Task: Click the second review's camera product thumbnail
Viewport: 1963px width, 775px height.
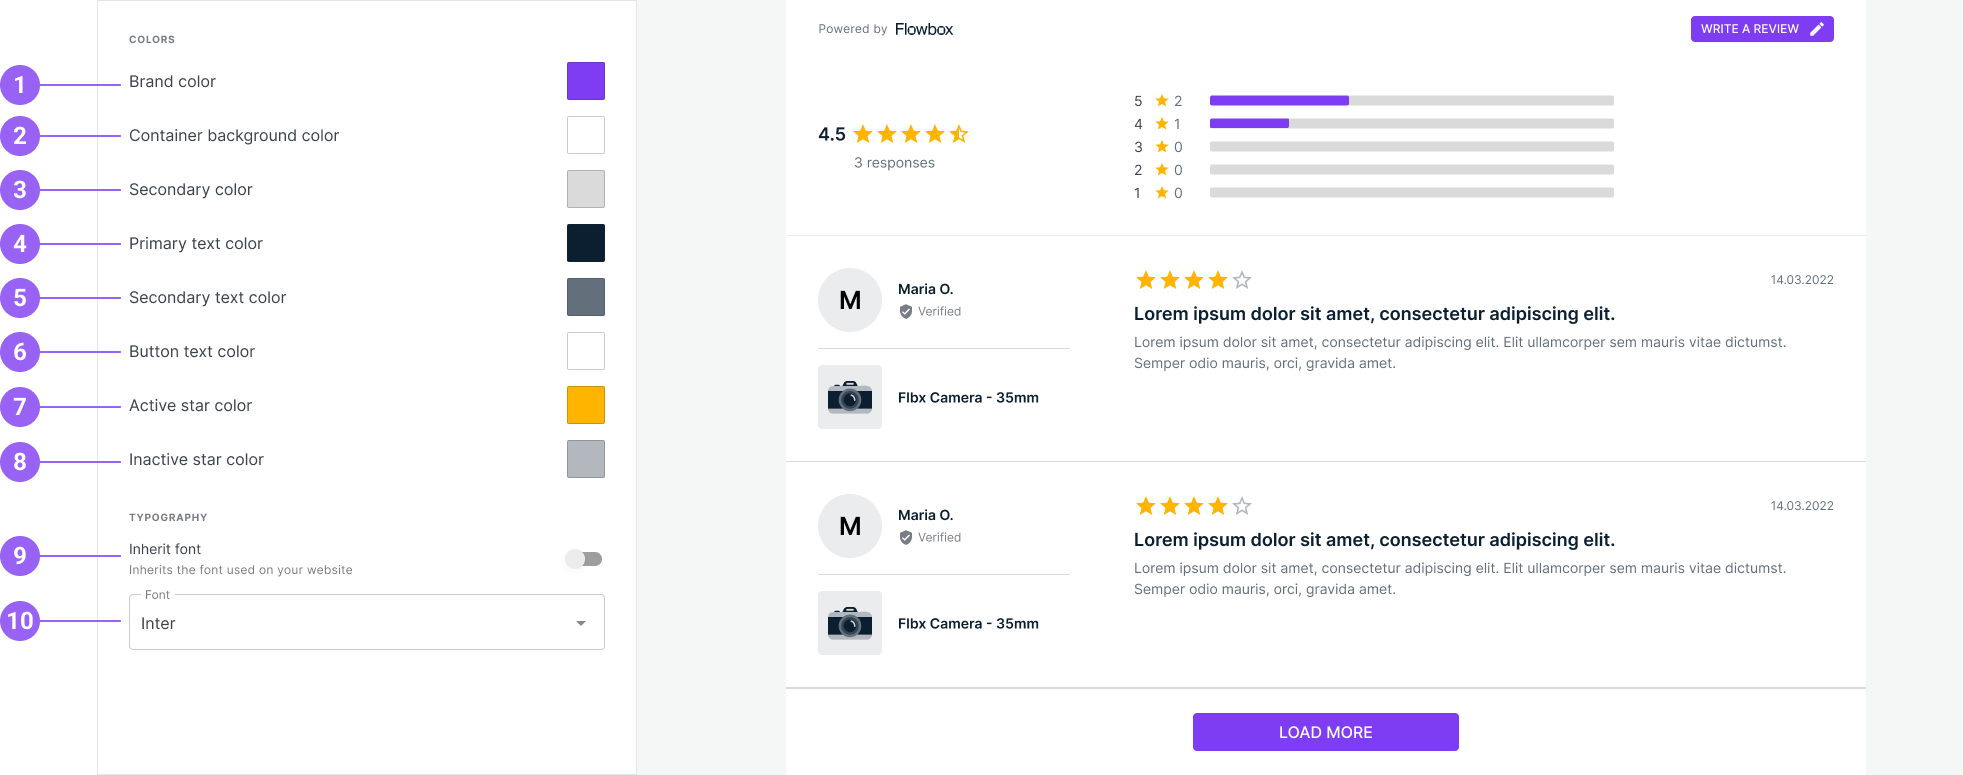Action: [x=850, y=623]
